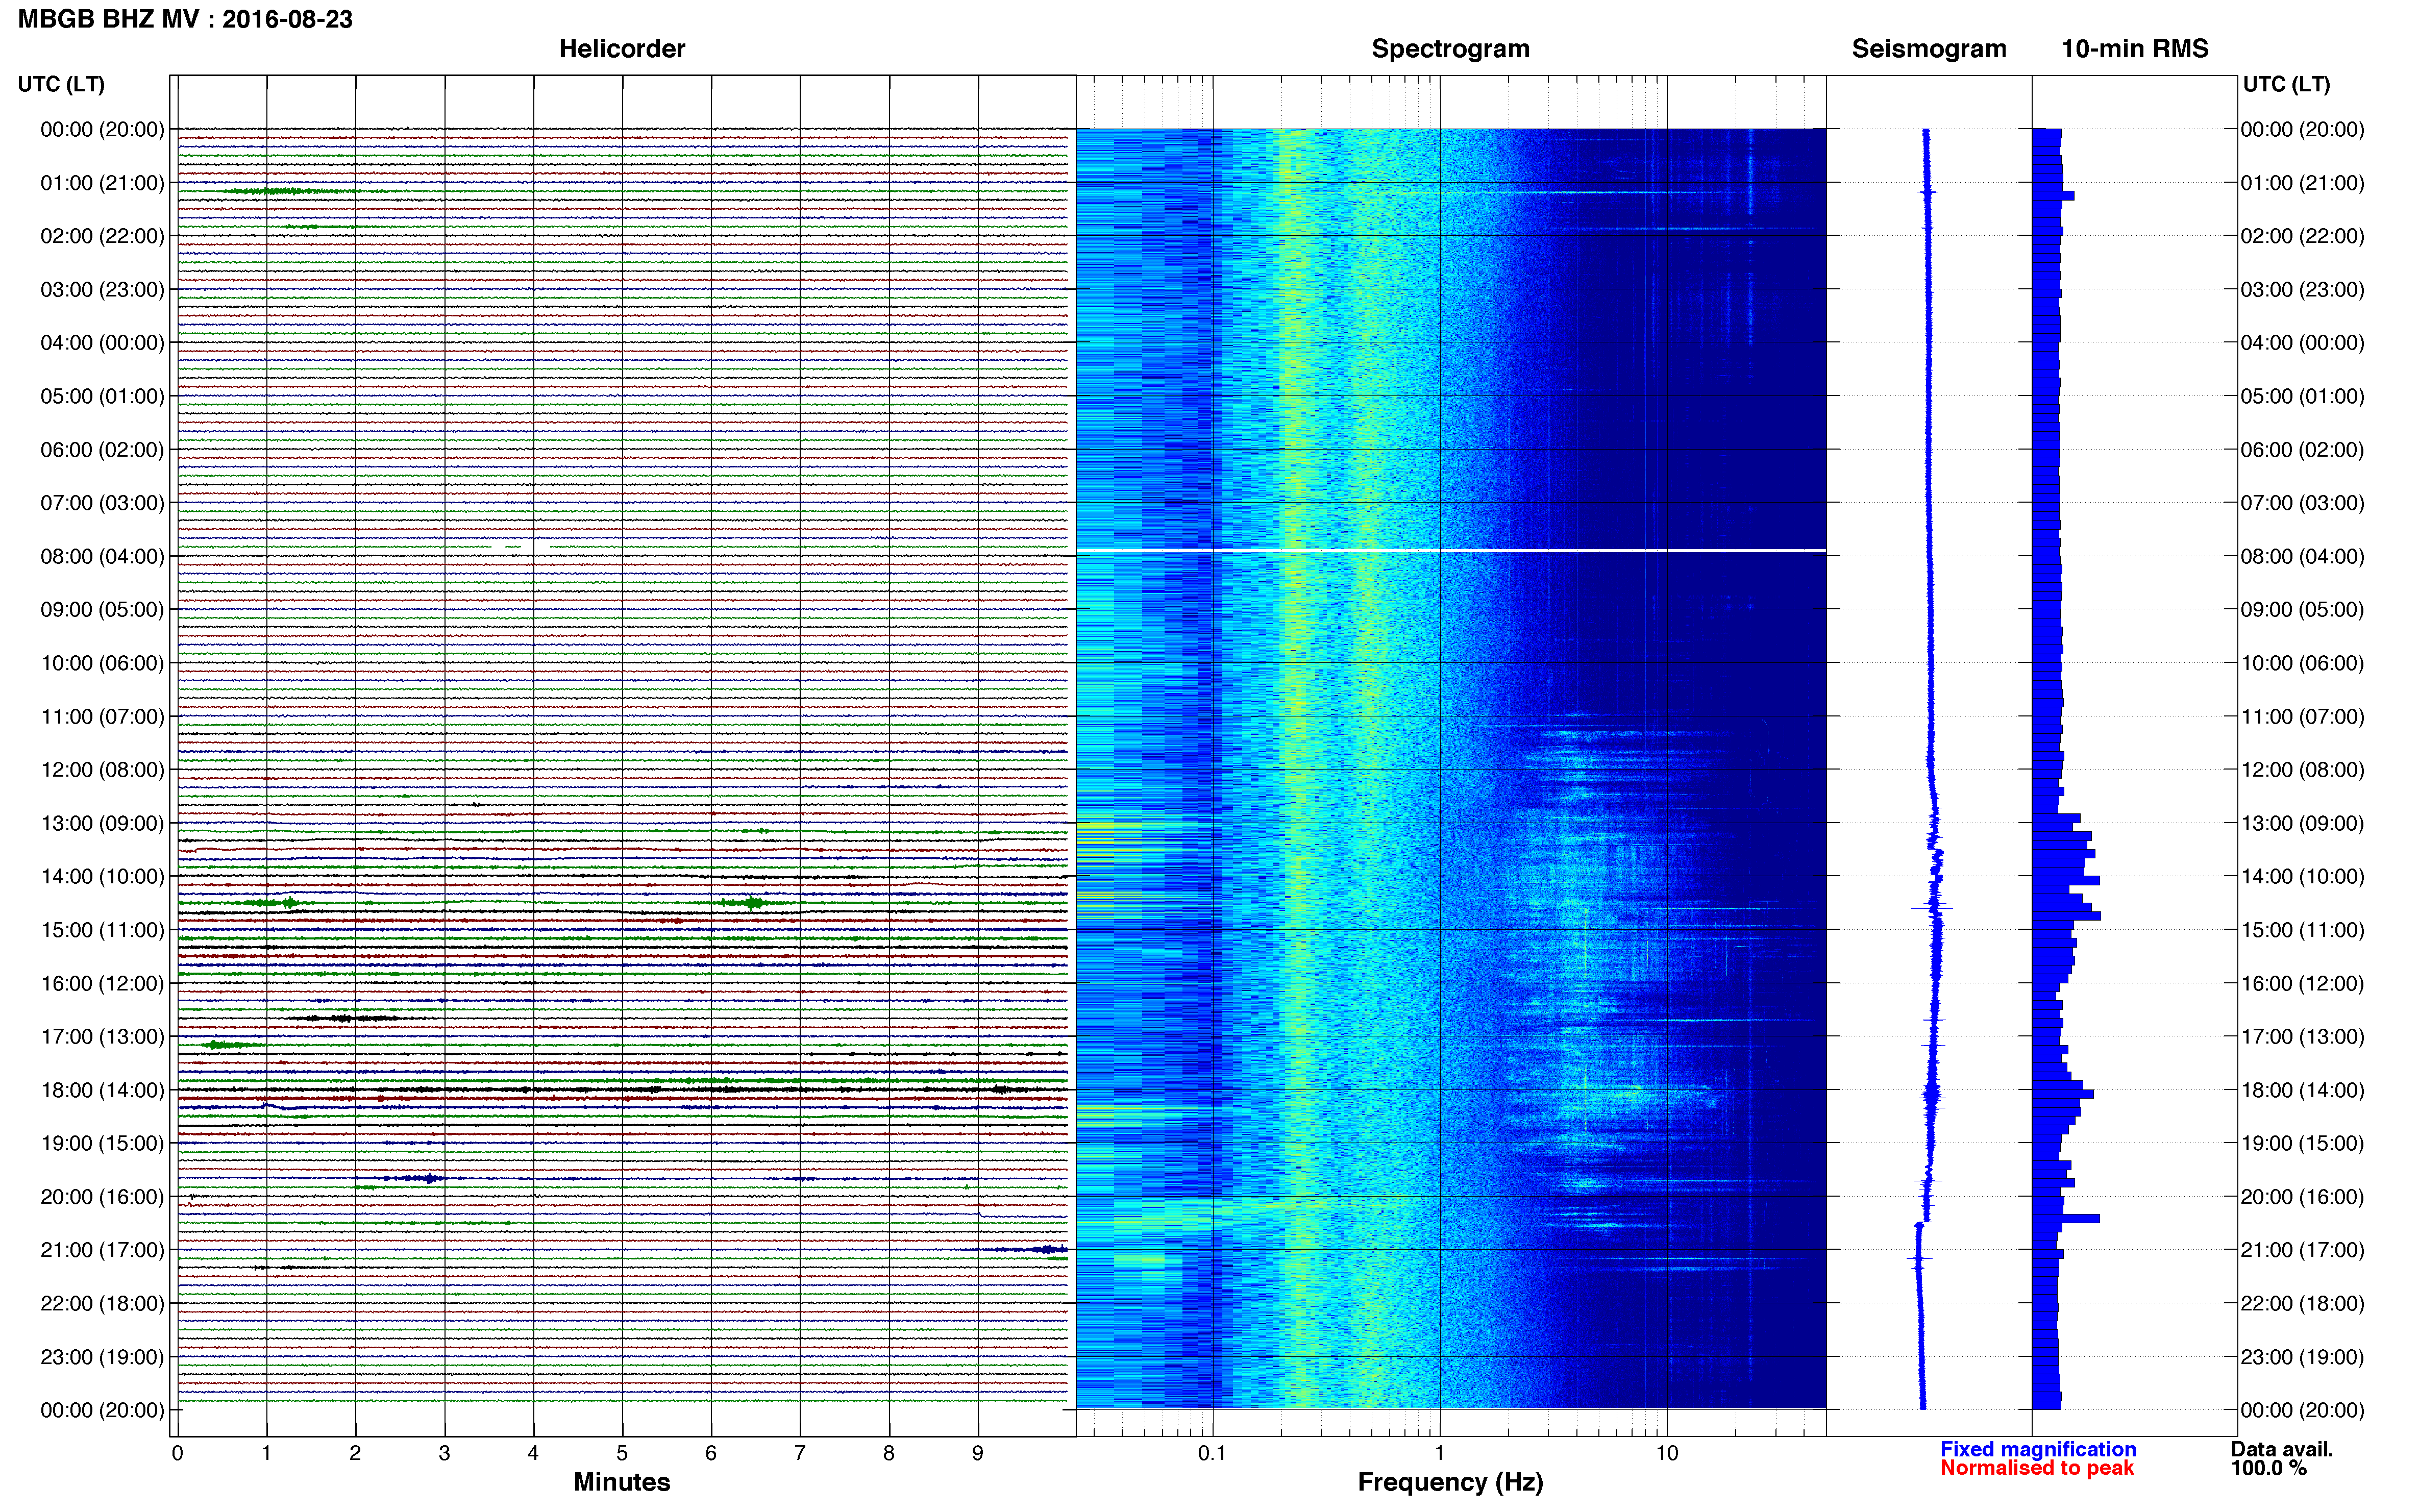Screen dimensions: 2419x1512
Task: Click the white data gap line in spectrogram
Action: [1450, 550]
